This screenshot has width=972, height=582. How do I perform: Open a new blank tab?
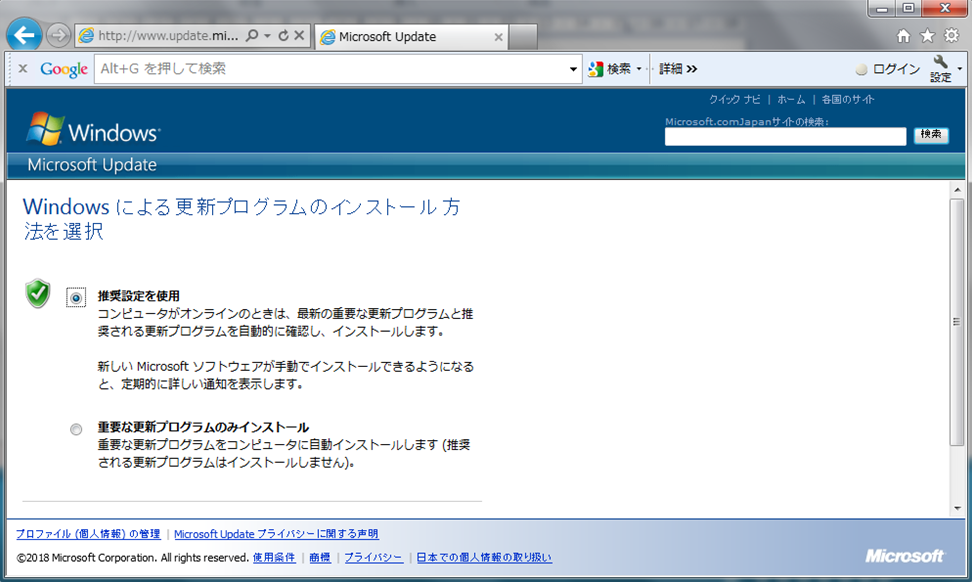point(523,37)
